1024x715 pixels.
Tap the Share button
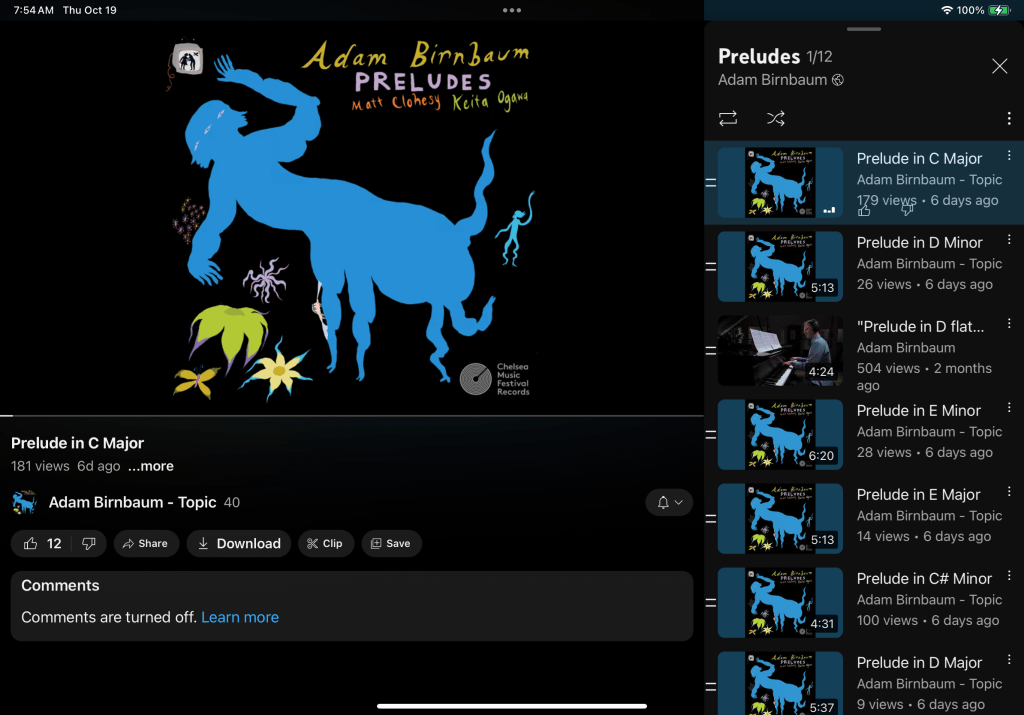(142, 543)
